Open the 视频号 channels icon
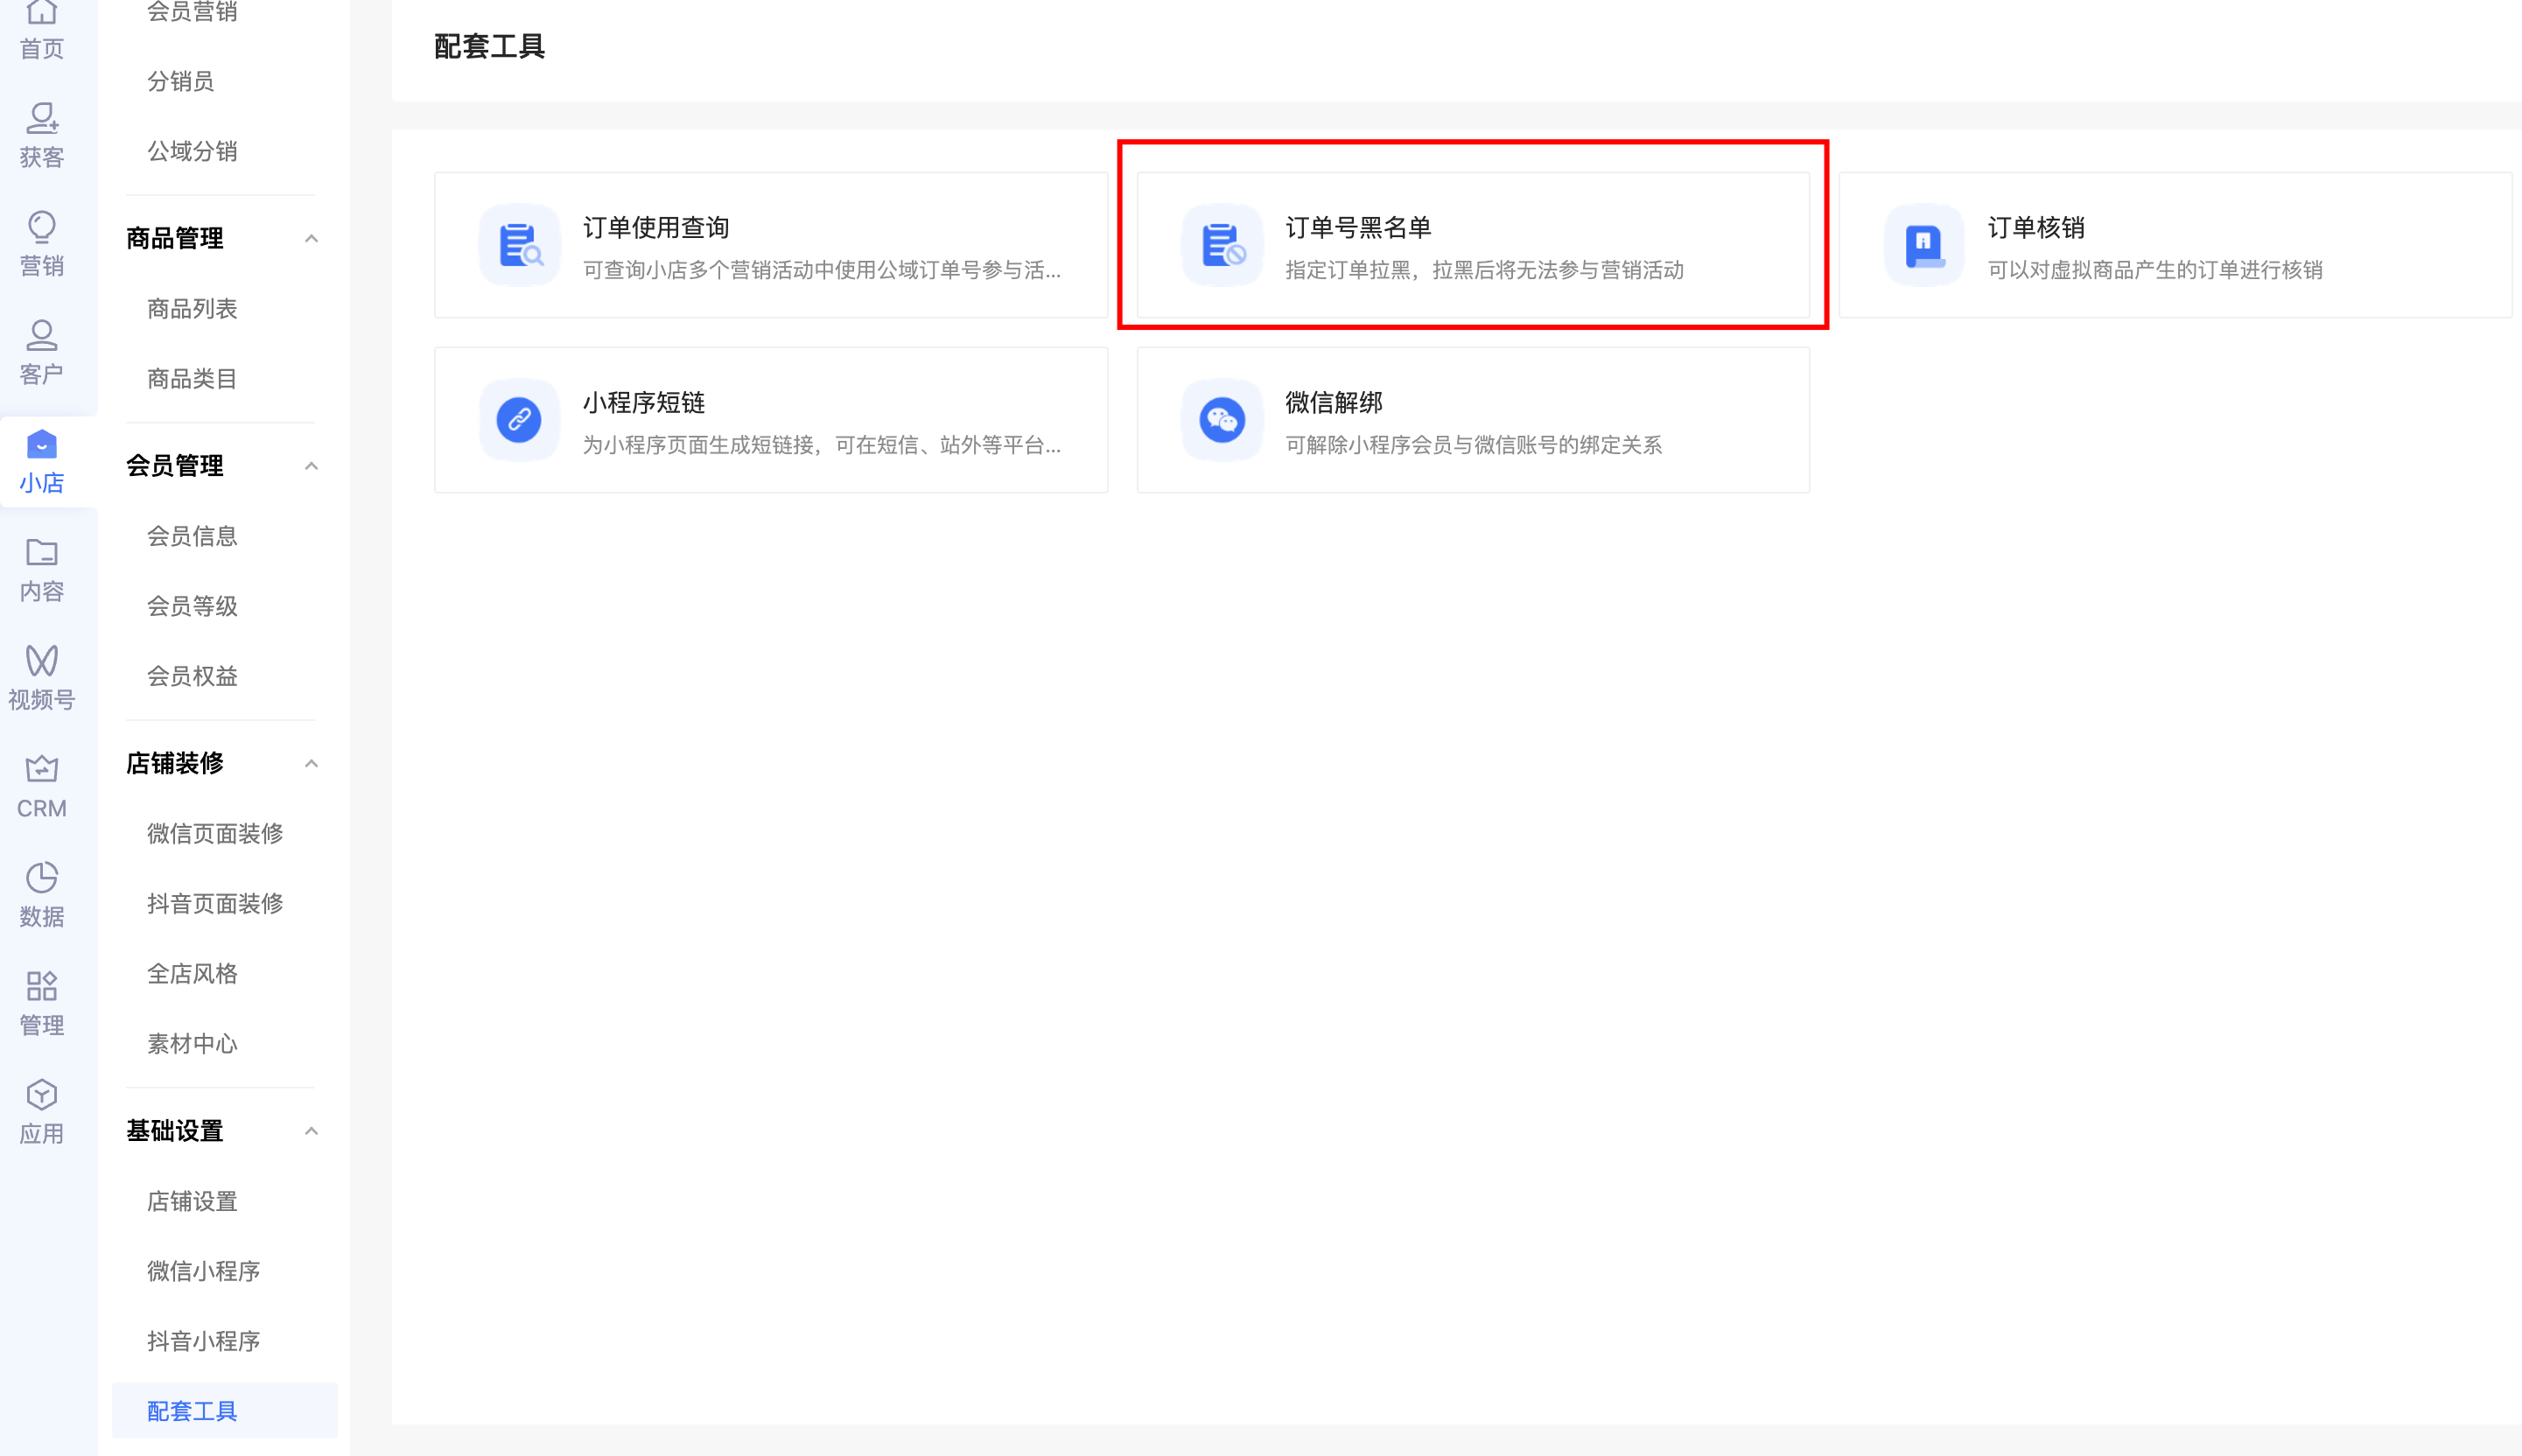2522x1456 pixels. pos(41,660)
